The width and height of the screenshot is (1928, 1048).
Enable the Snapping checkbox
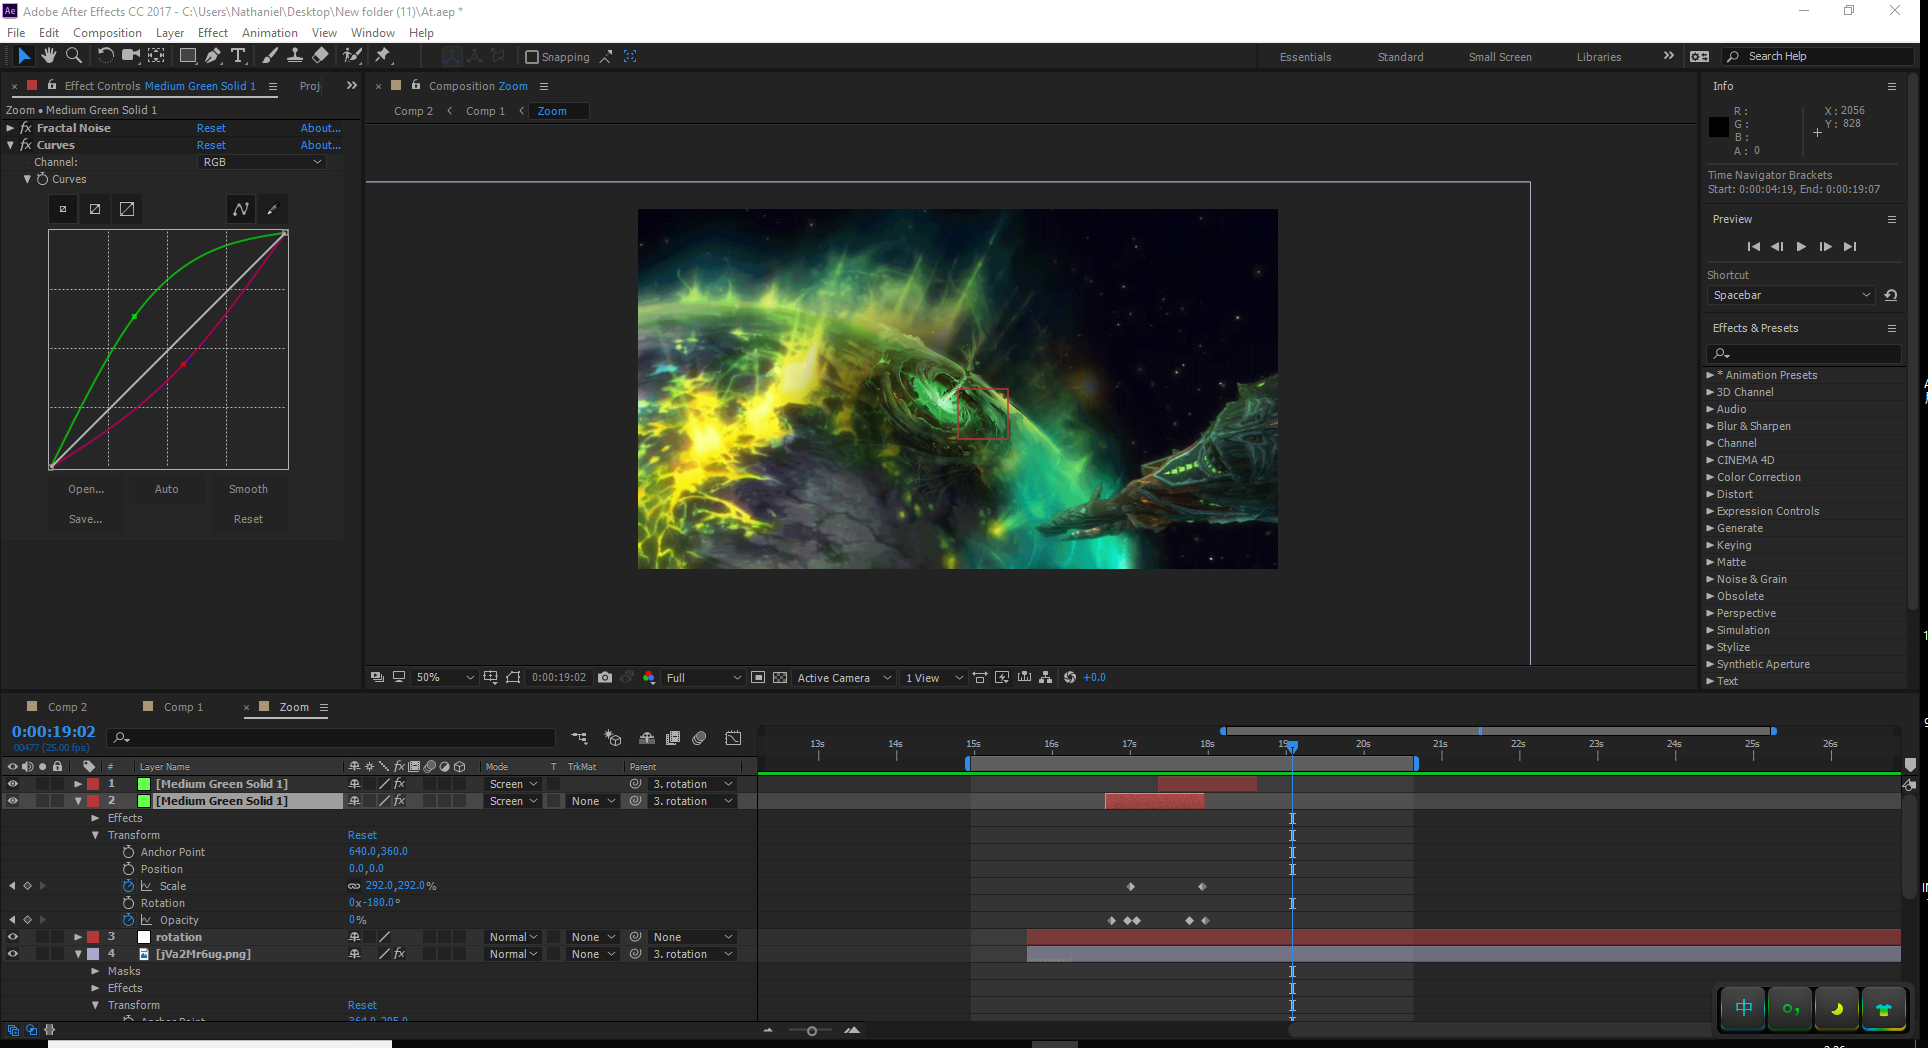532,57
